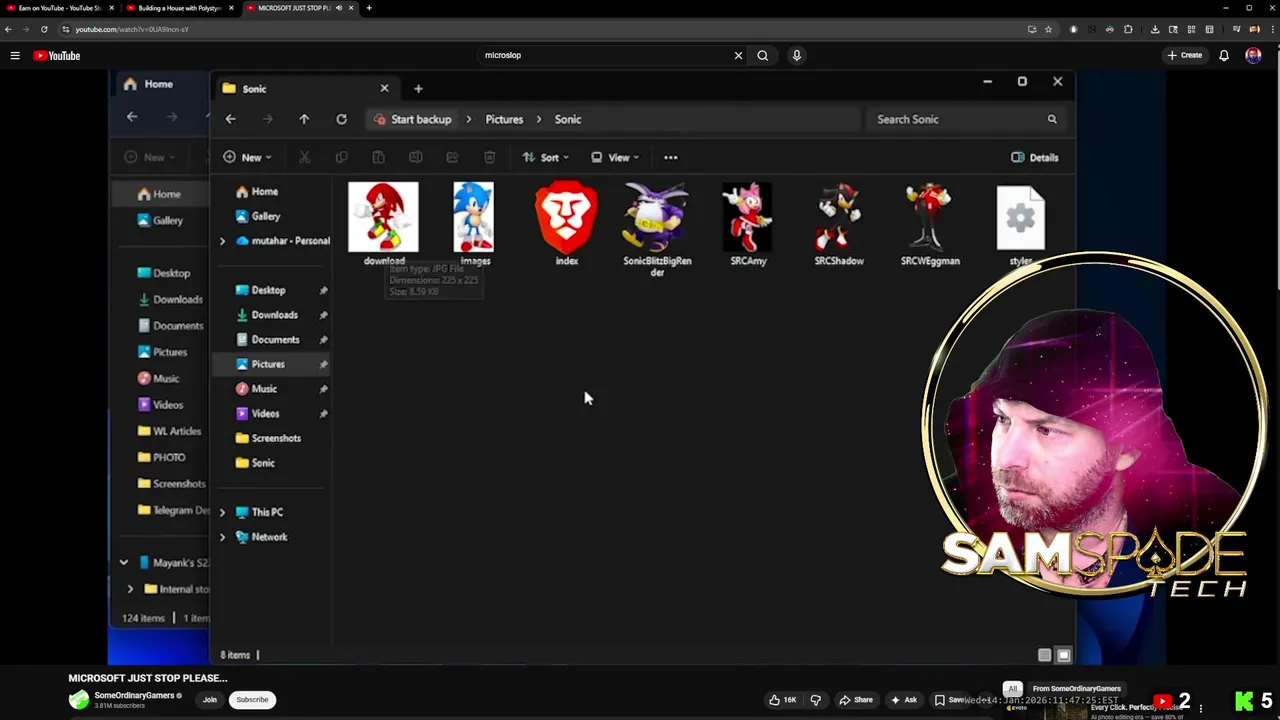The image size is (1280, 720).
Task: Click the Join channel button
Action: (210, 700)
